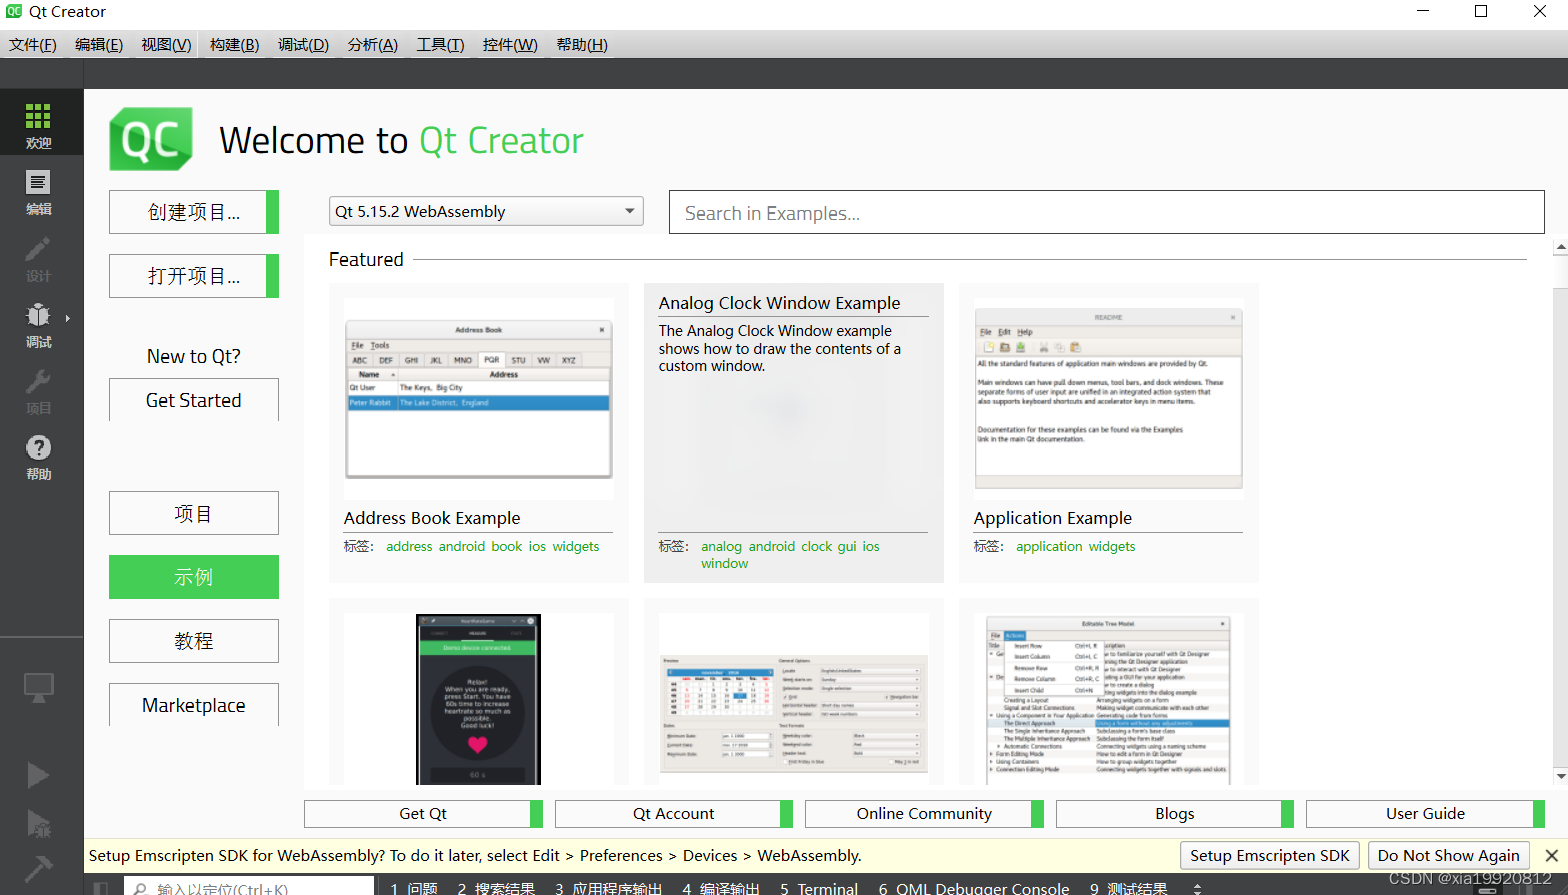This screenshot has height=895, width=1568.
Task: Open output panes up-down selector
Action: pos(1197,888)
